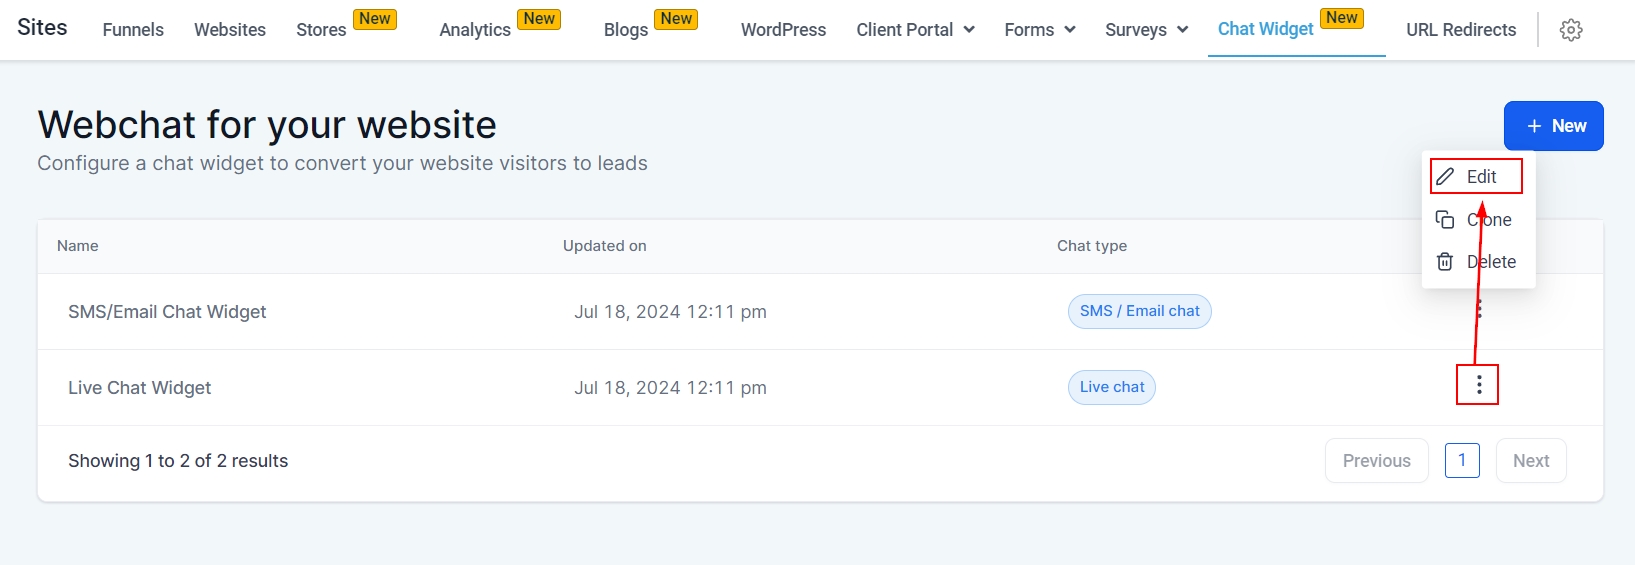1635x565 pixels.
Task: Click the Delete trash icon
Action: tap(1445, 262)
